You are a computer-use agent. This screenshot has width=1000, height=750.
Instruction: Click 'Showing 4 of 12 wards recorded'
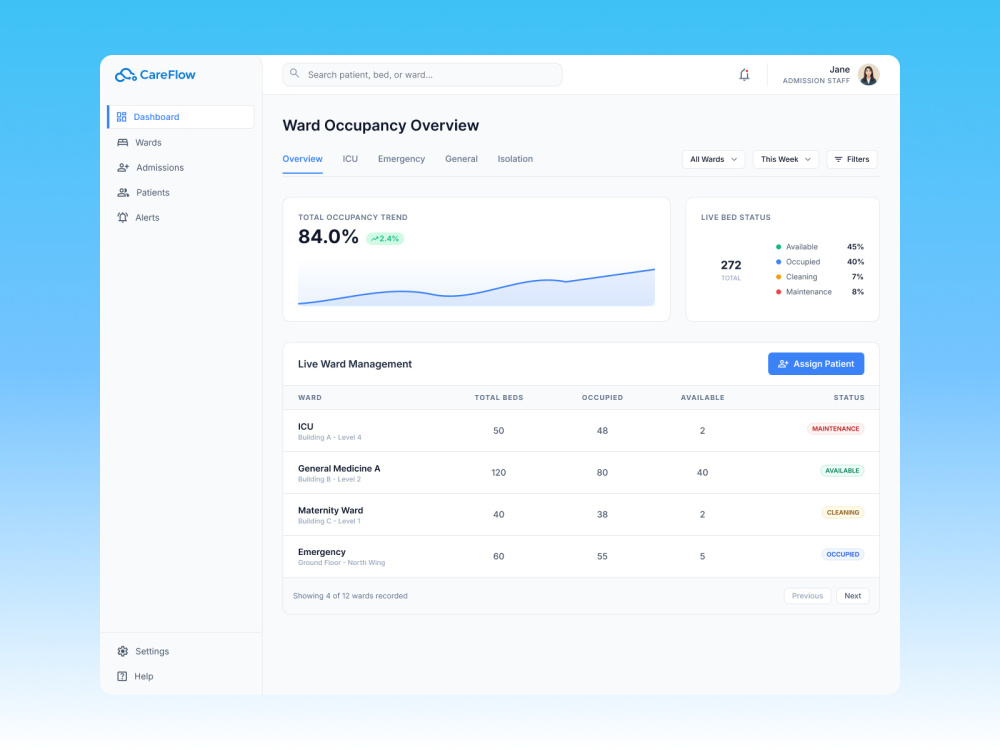coord(350,596)
